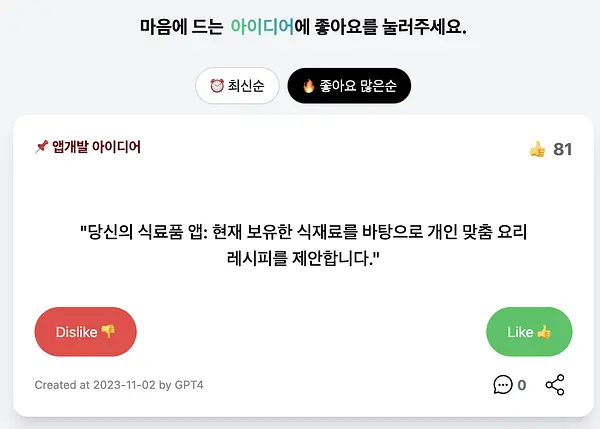Click the 레시피를 제안합니다 text line

click(303, 259)
